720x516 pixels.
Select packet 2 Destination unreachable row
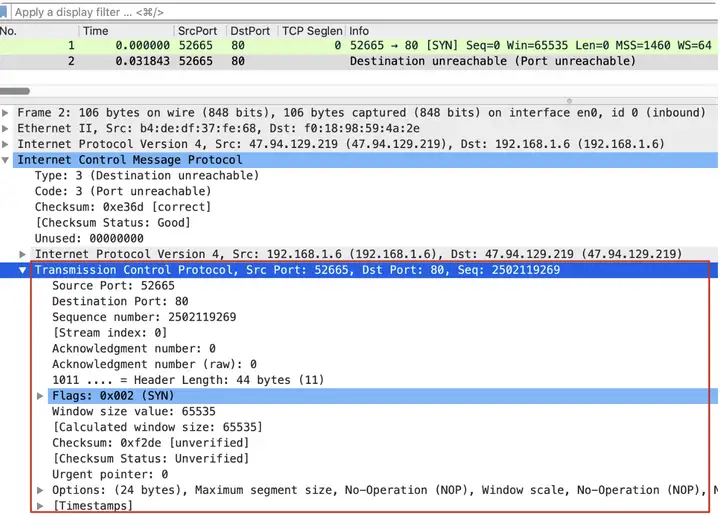[x=359, y=61]
